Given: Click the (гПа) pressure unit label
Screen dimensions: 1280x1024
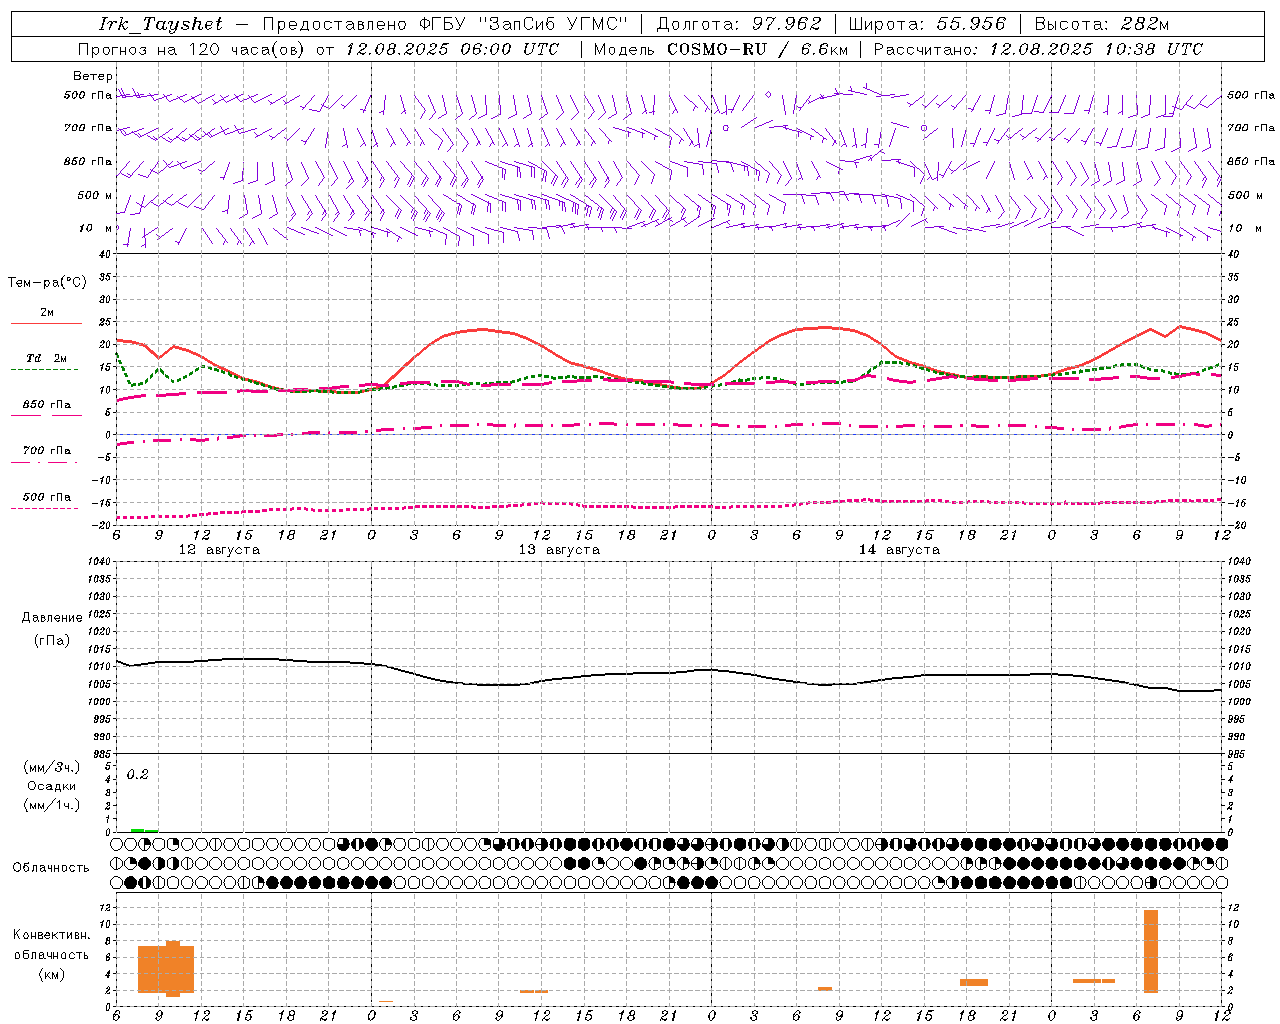Looking at the screenshot, I should [52, 641].
